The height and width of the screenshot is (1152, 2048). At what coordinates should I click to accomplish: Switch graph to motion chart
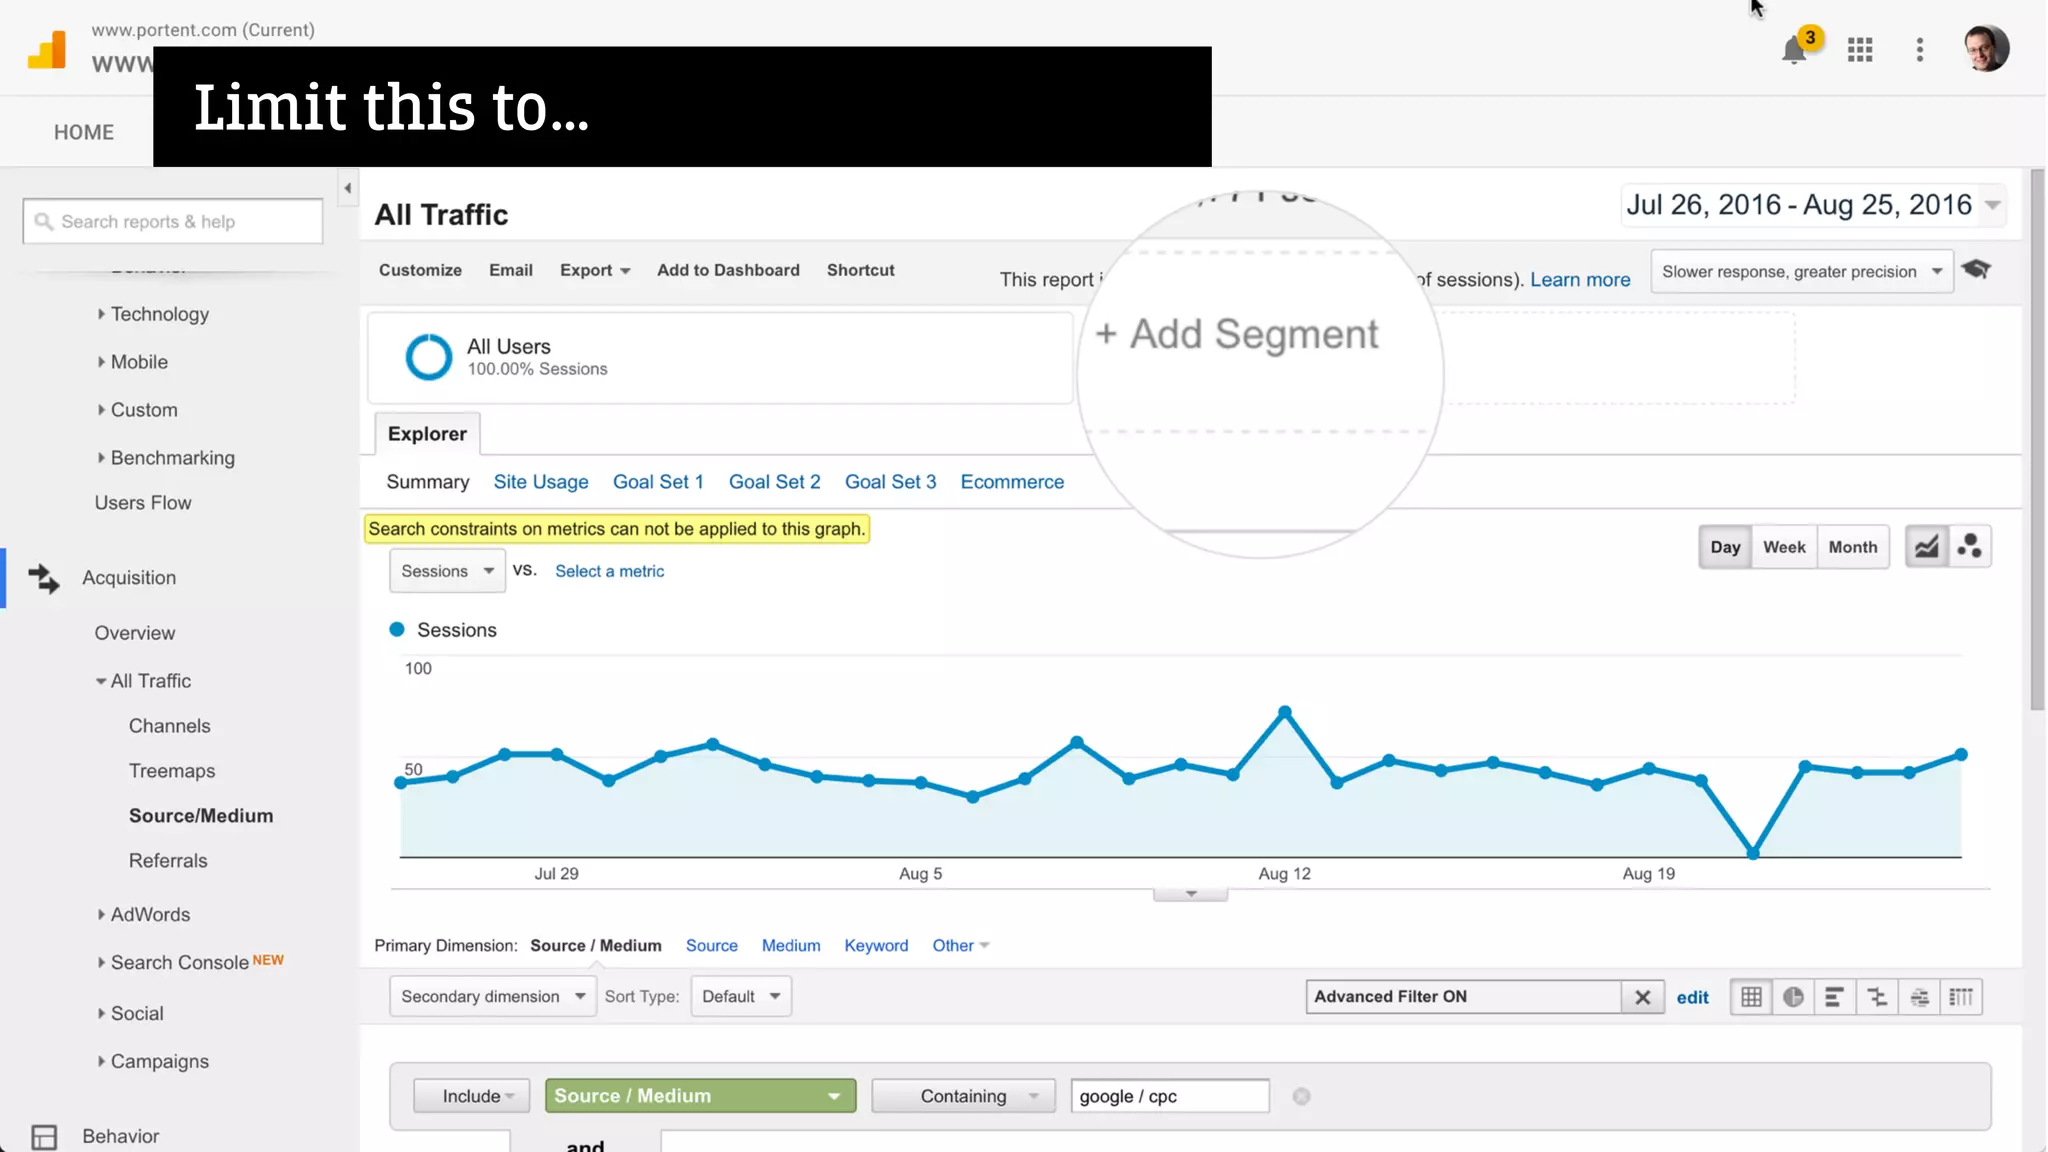click(x=1969, y=547)
